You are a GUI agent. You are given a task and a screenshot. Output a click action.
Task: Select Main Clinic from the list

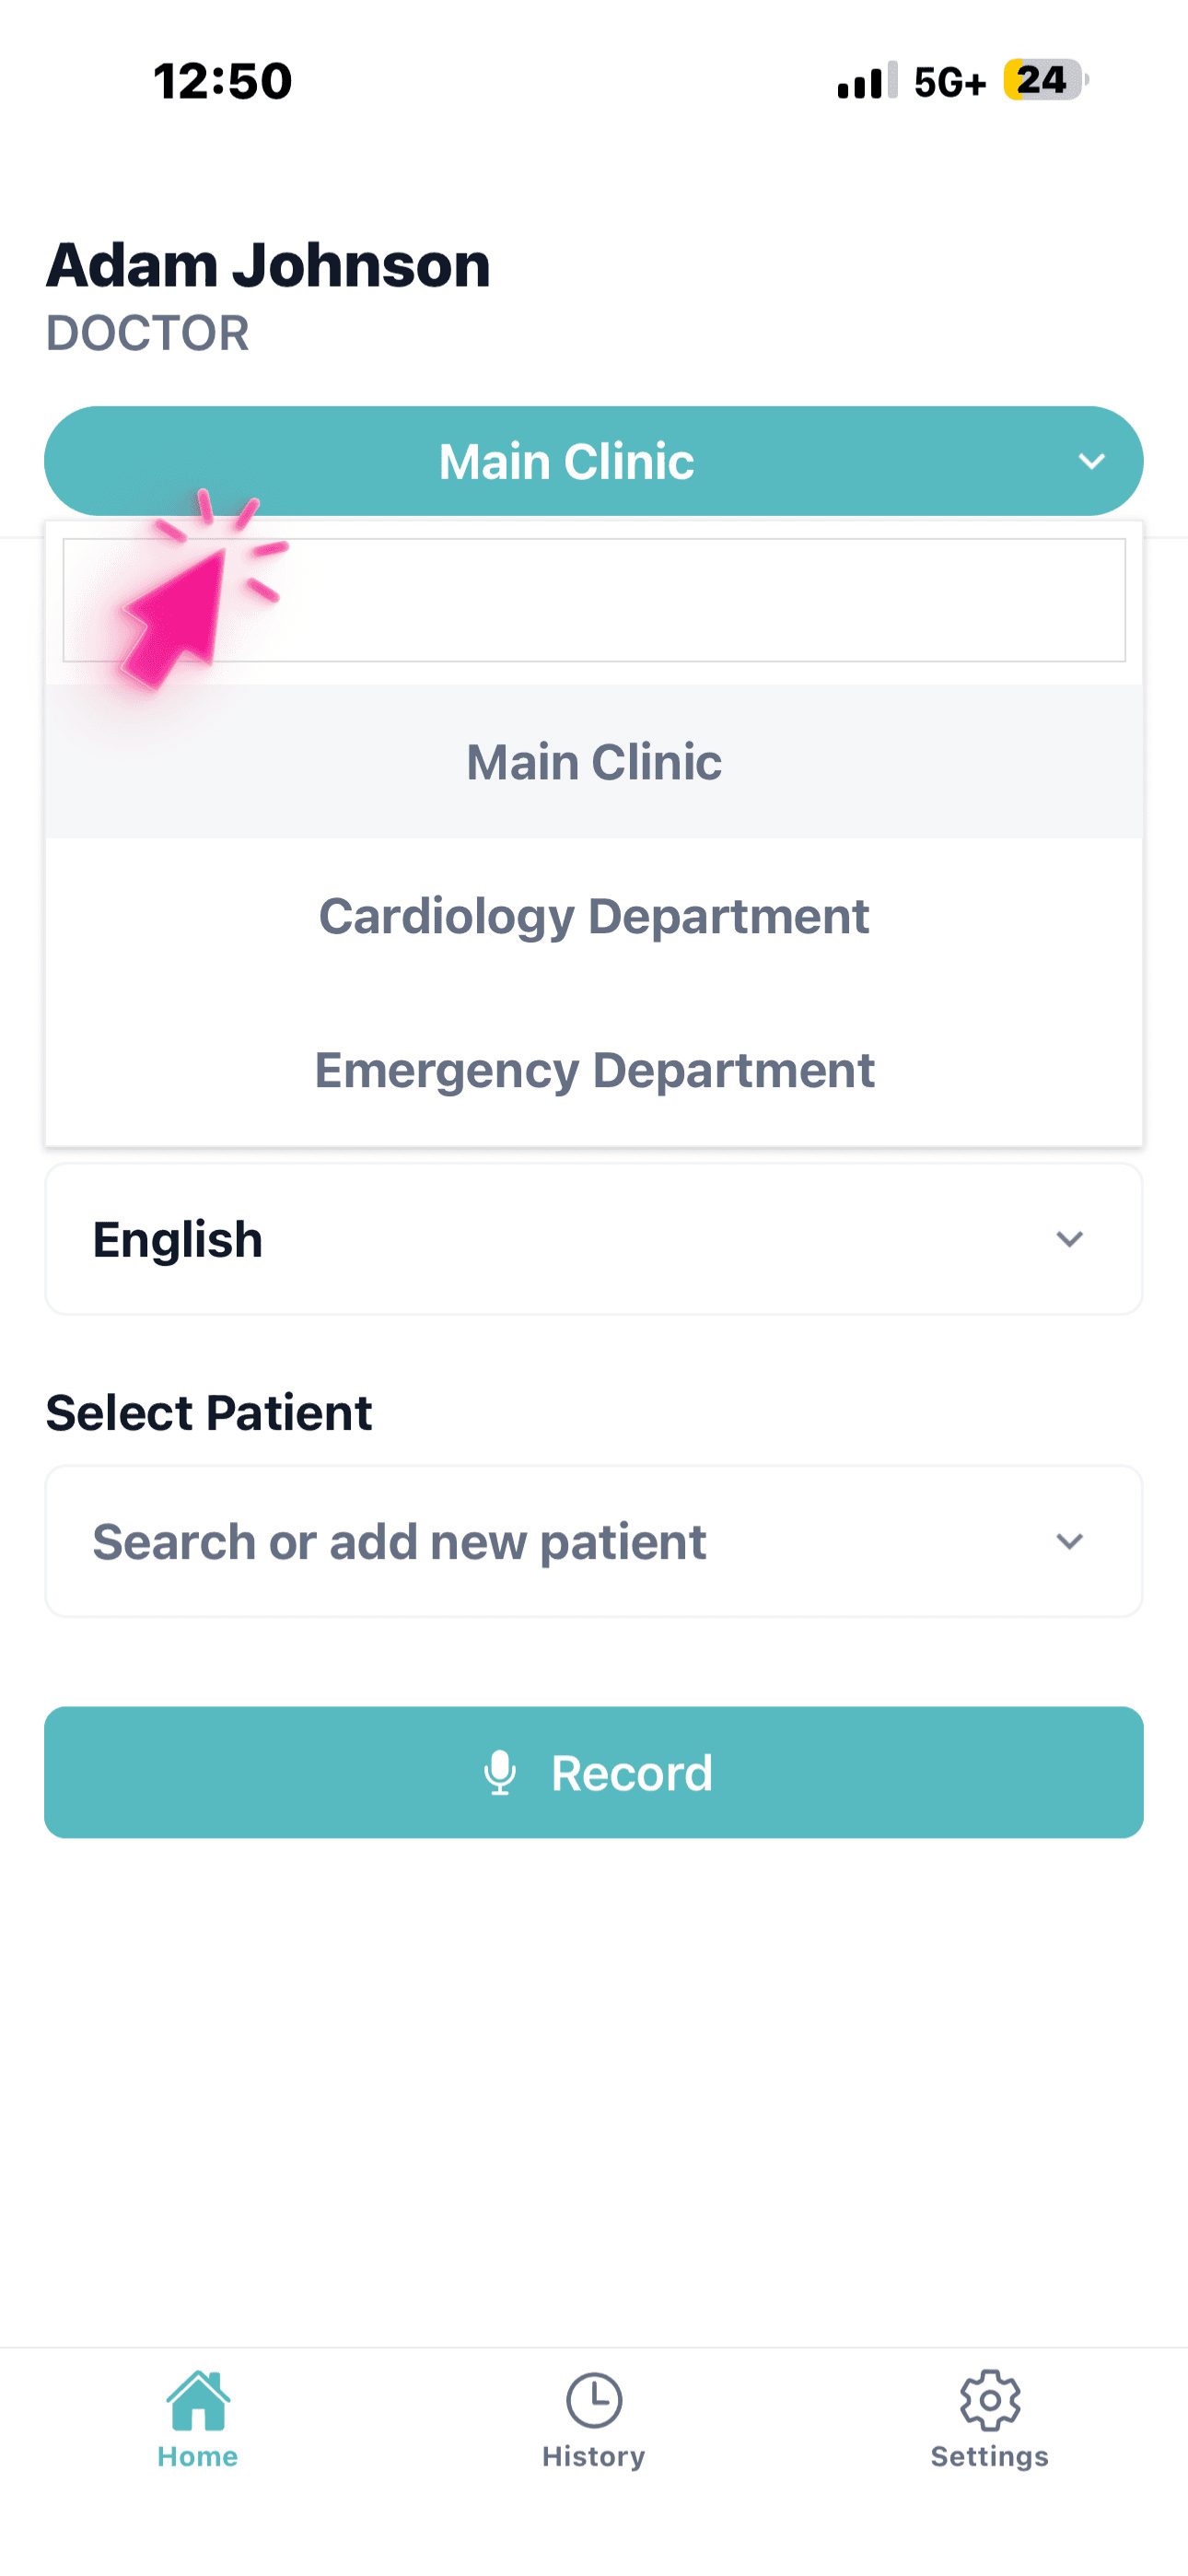594,762
